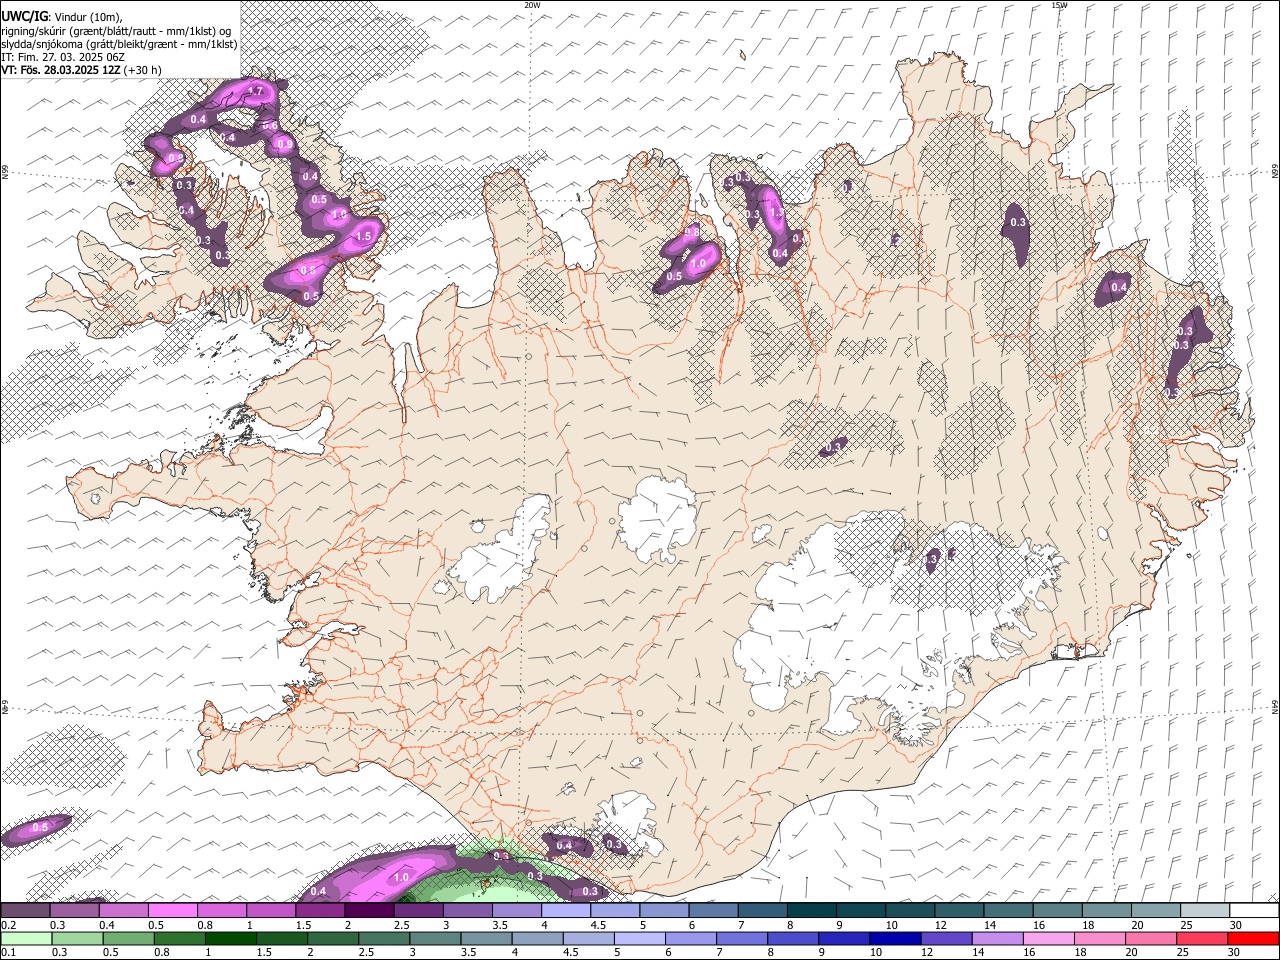Click the '15W' longitude label
The width and height of the screenshot is (1280, 960).
[x=1059, y=5]
